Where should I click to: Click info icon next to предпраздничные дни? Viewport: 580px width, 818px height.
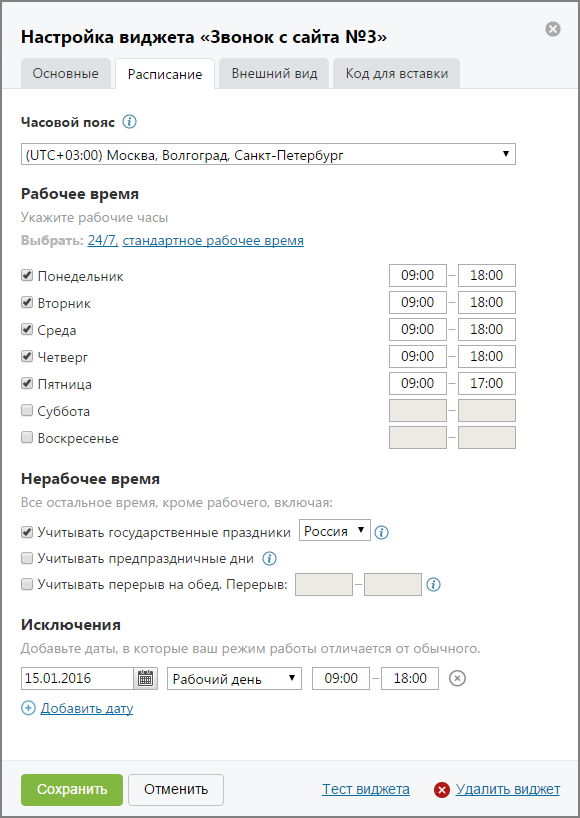269,559
